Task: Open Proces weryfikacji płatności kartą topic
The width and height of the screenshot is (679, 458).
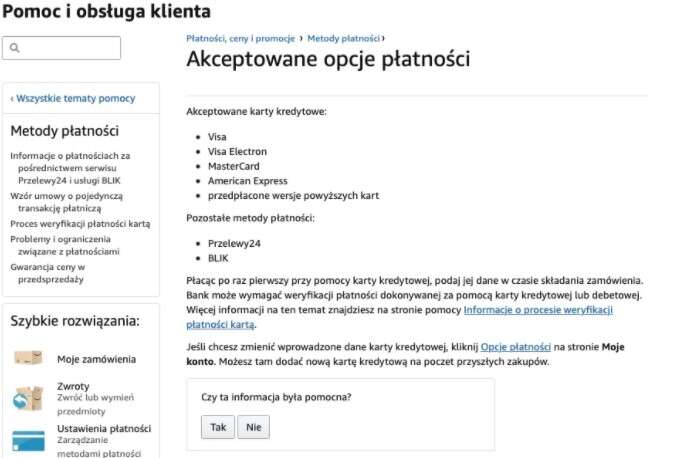Action: (80, 223)
